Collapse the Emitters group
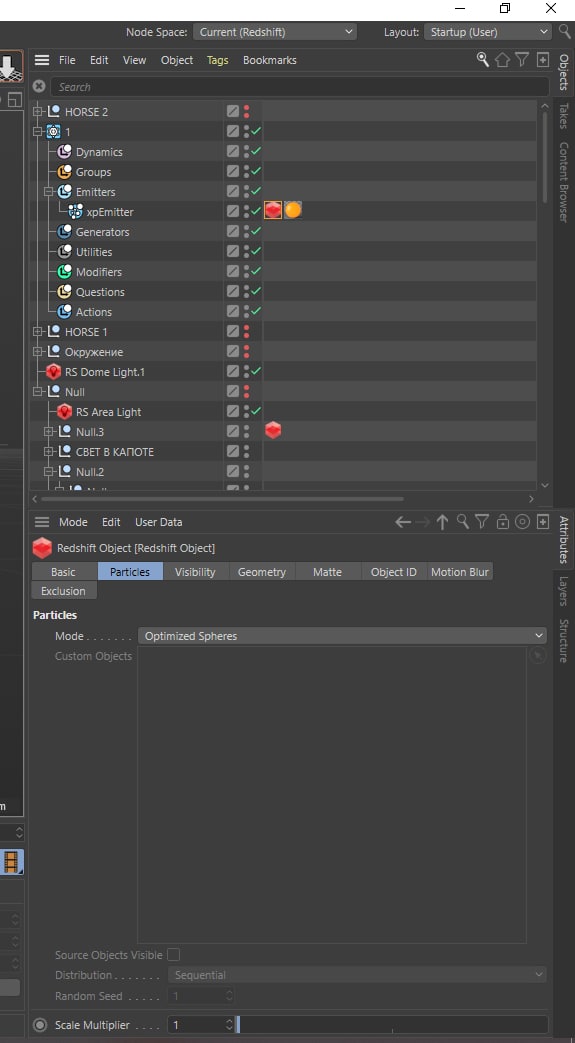 click(49, 192)
